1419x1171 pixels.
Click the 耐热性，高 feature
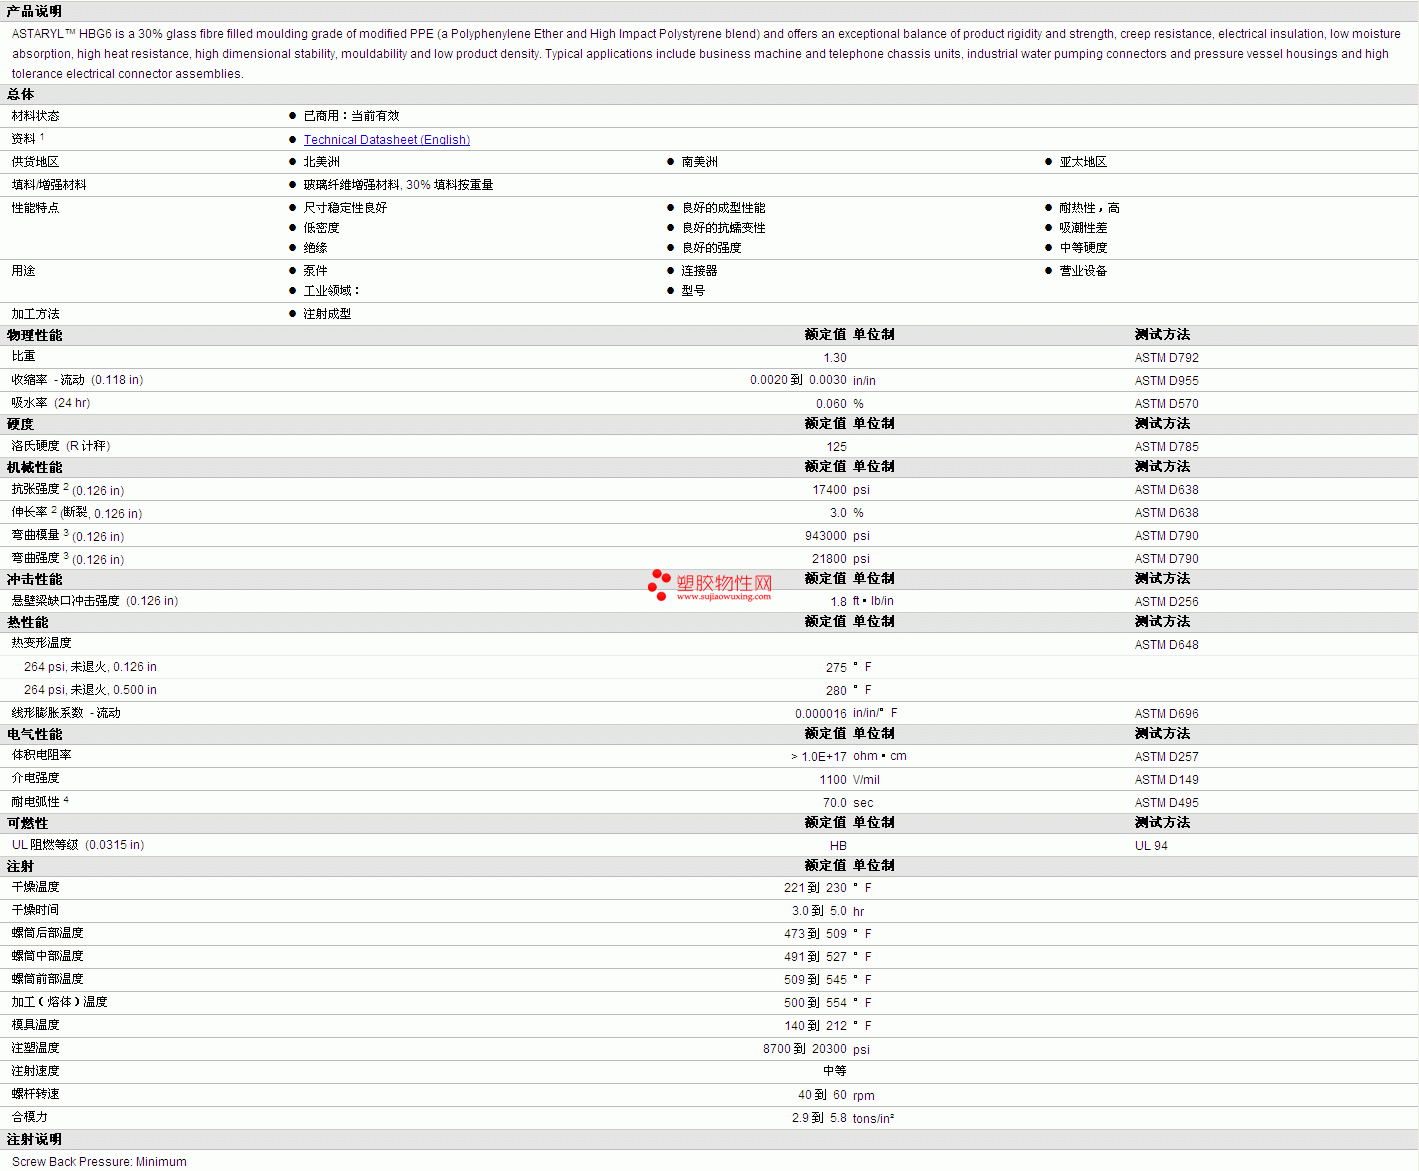point(1089,208)
